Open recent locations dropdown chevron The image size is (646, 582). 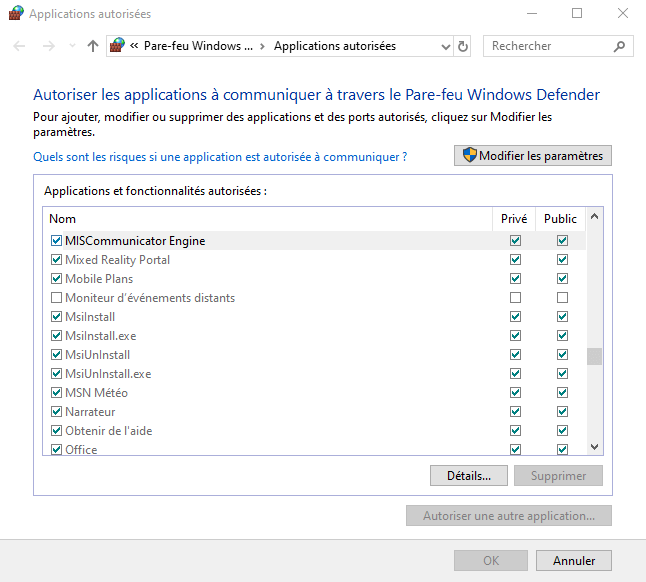tap(71, 46)
